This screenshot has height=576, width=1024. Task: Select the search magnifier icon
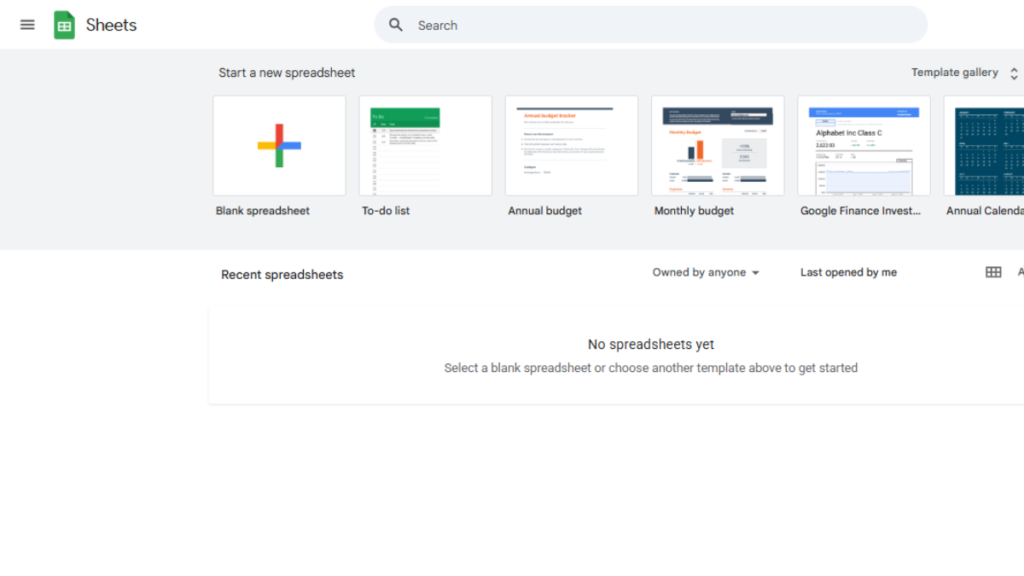[396, 24]
